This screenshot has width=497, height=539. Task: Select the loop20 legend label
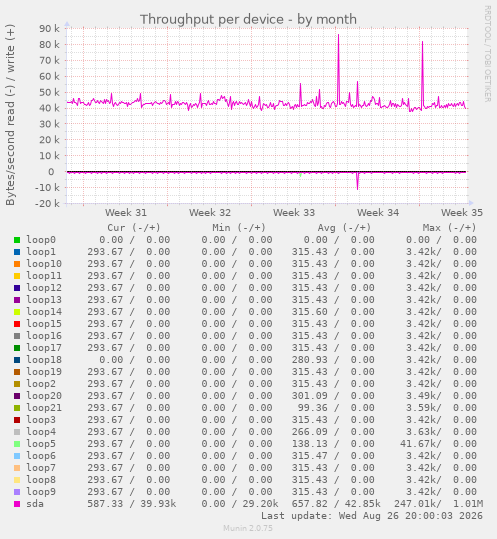tap(44, 396)
